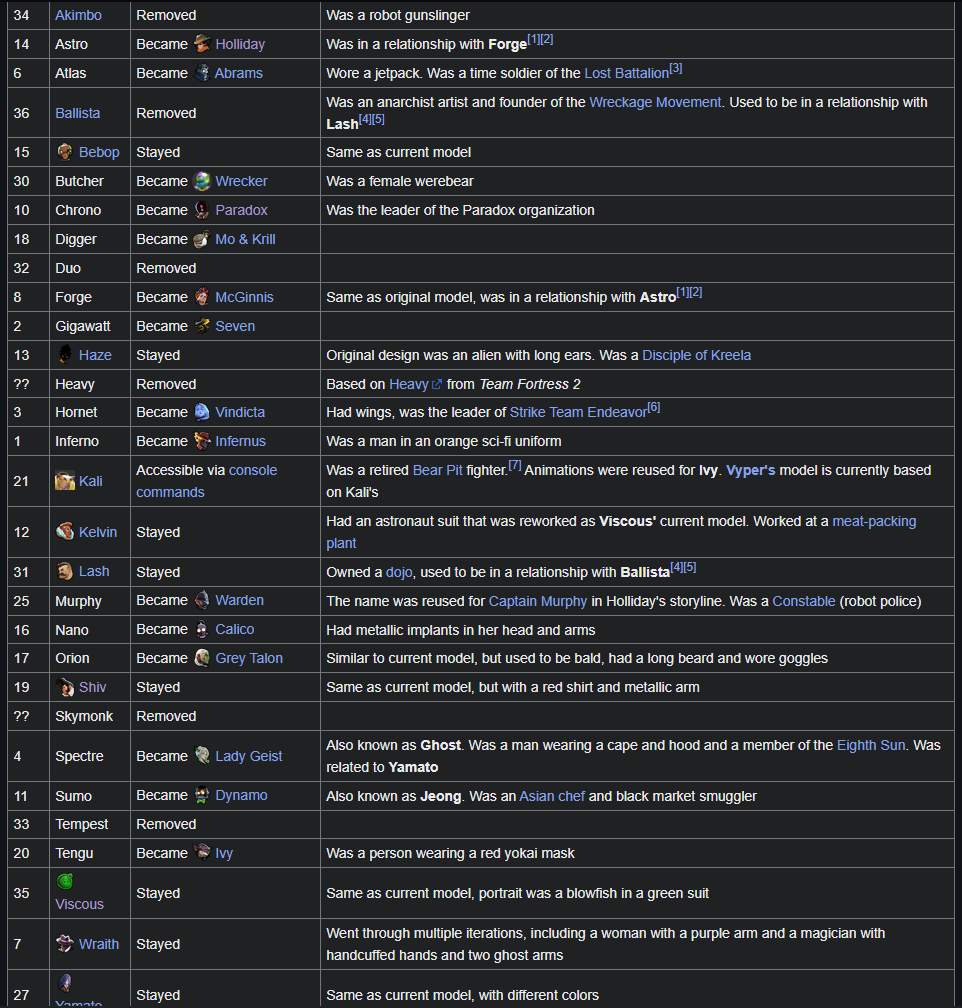Open the Lady Geist text link

click(248, 756)
